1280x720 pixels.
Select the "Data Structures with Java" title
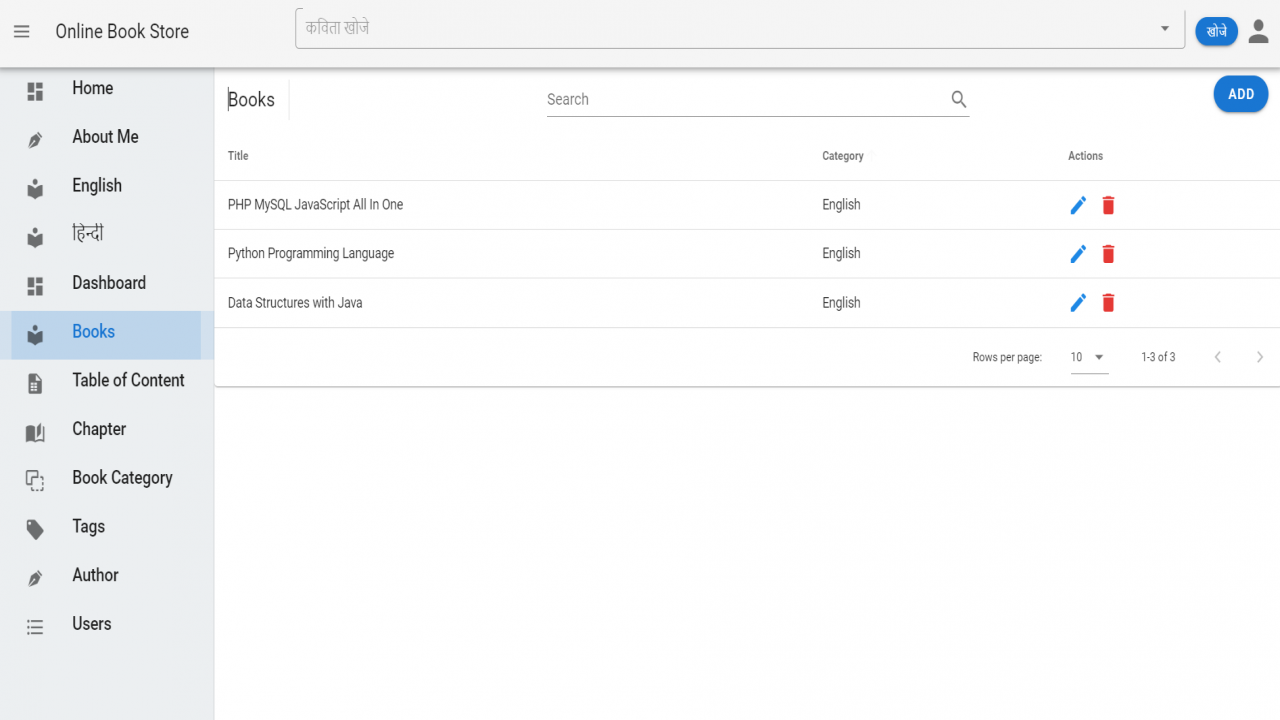click(x=295, y=303)
